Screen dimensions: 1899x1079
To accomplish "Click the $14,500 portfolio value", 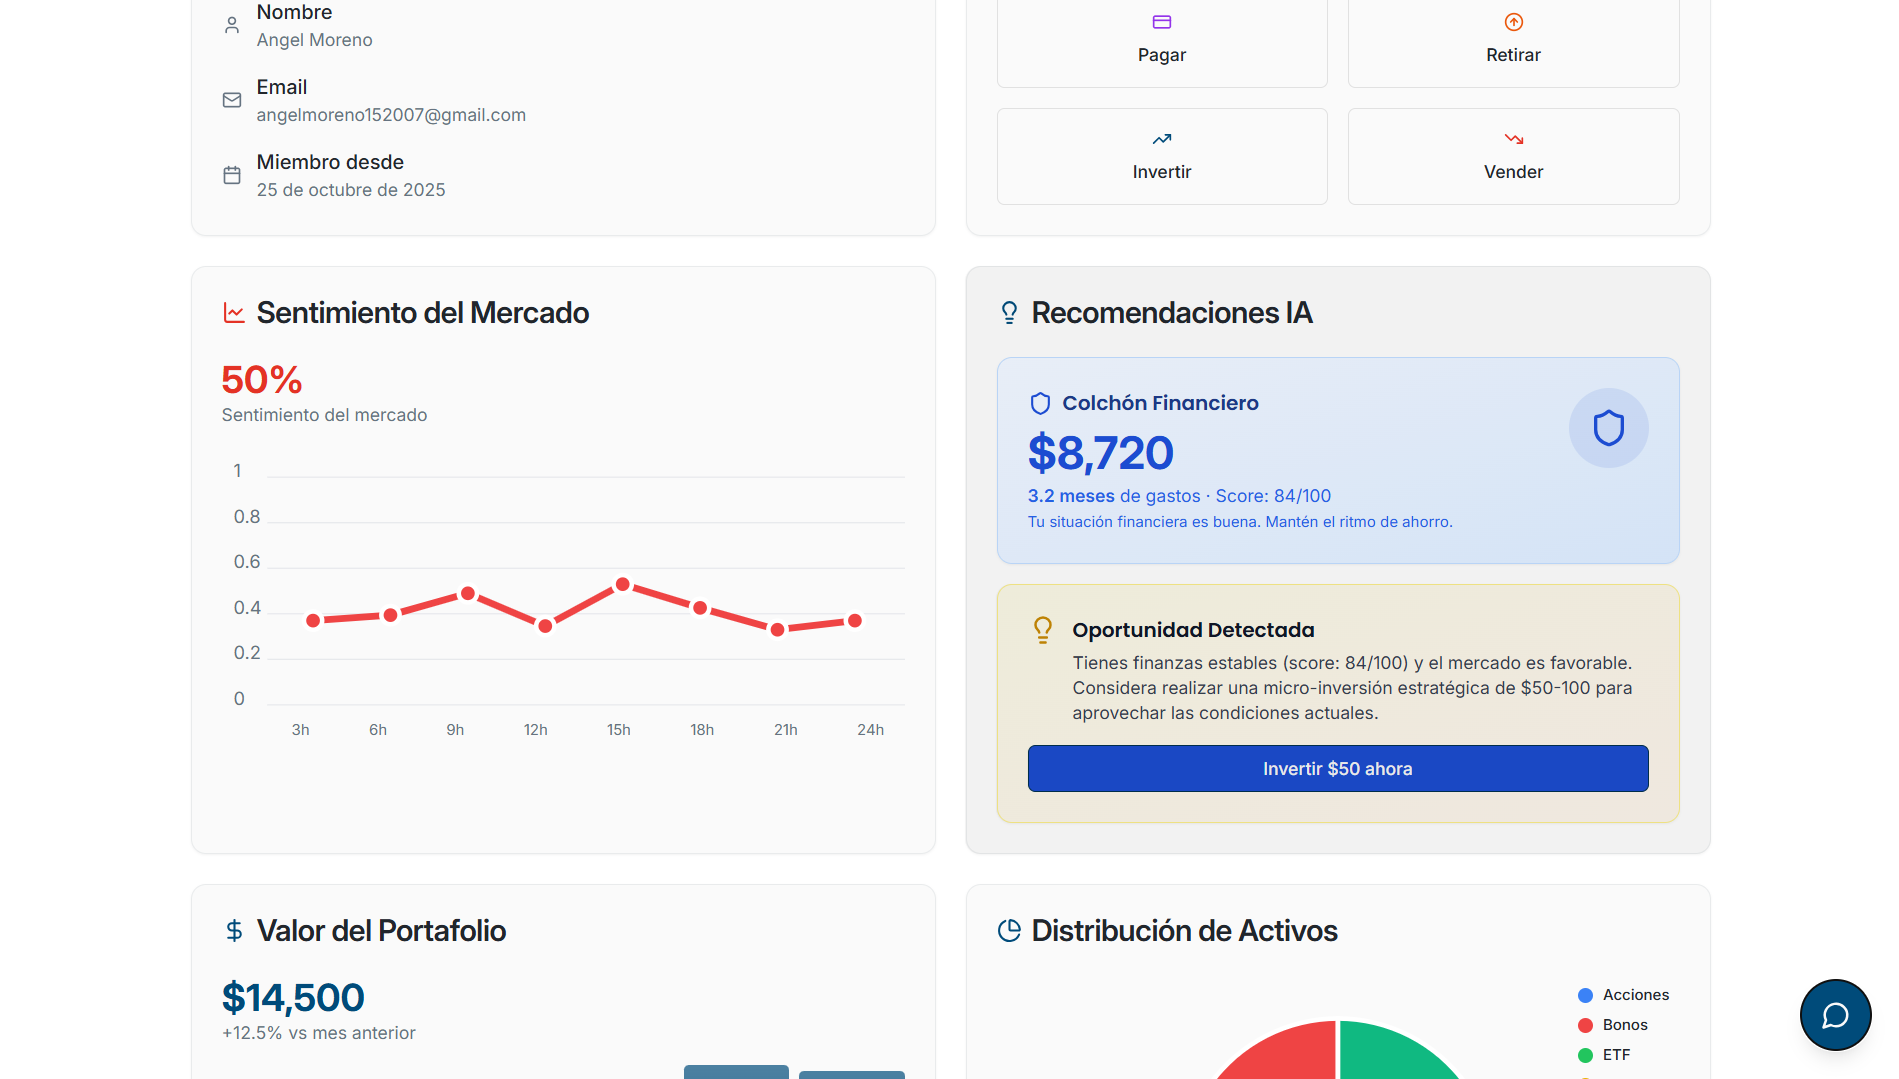I will pyautogui.click(x=293, y=998).
